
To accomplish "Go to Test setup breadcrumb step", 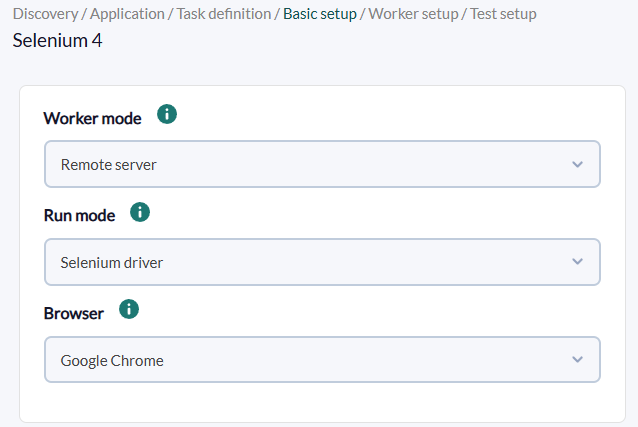I will point(503,14).
